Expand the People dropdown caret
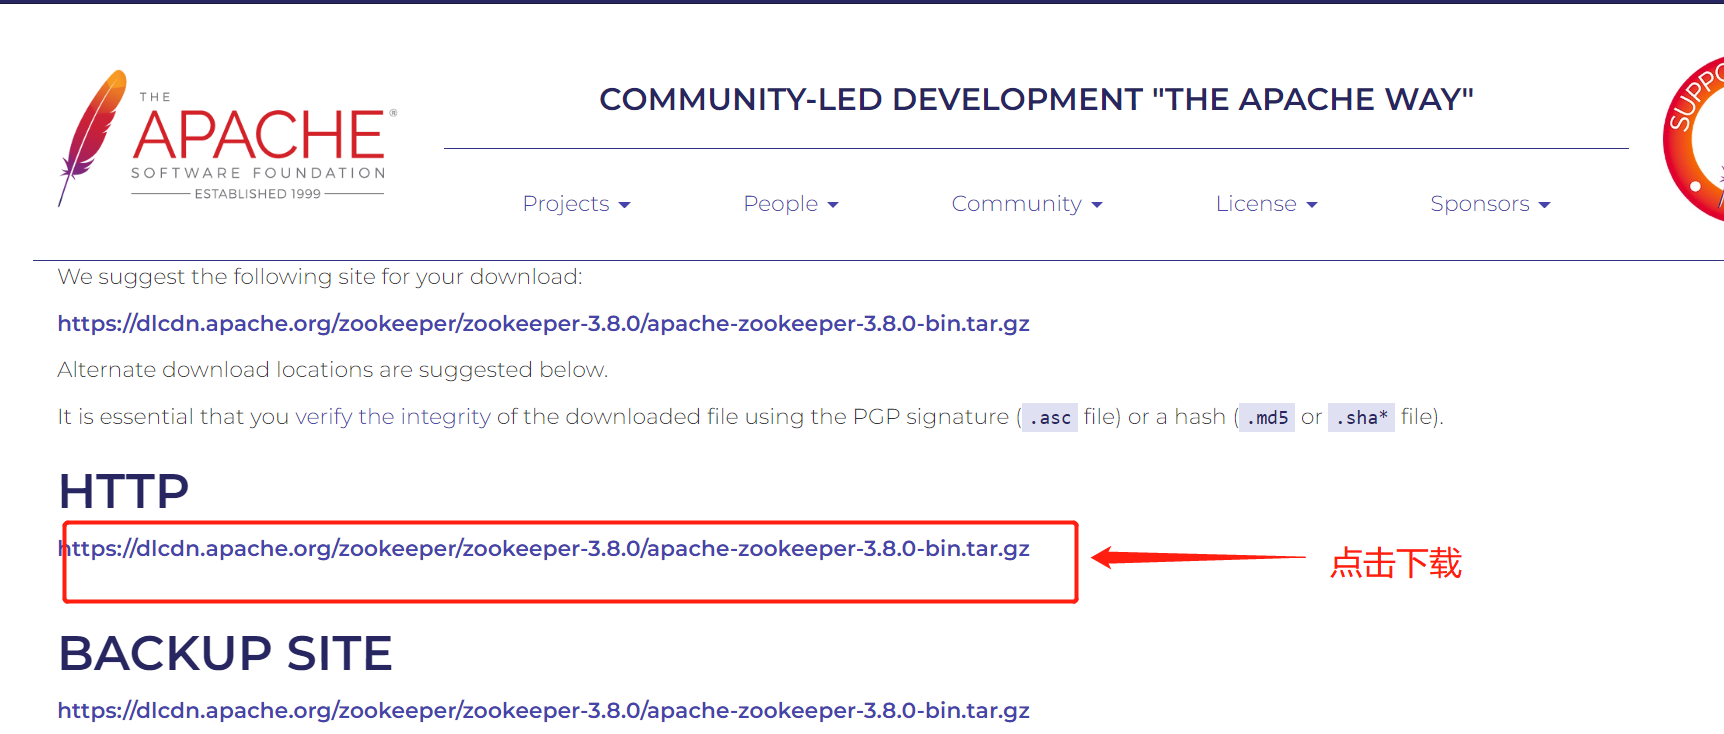Image resolution: width=1724 pixels, height=734 pixels. coord(833,205)
